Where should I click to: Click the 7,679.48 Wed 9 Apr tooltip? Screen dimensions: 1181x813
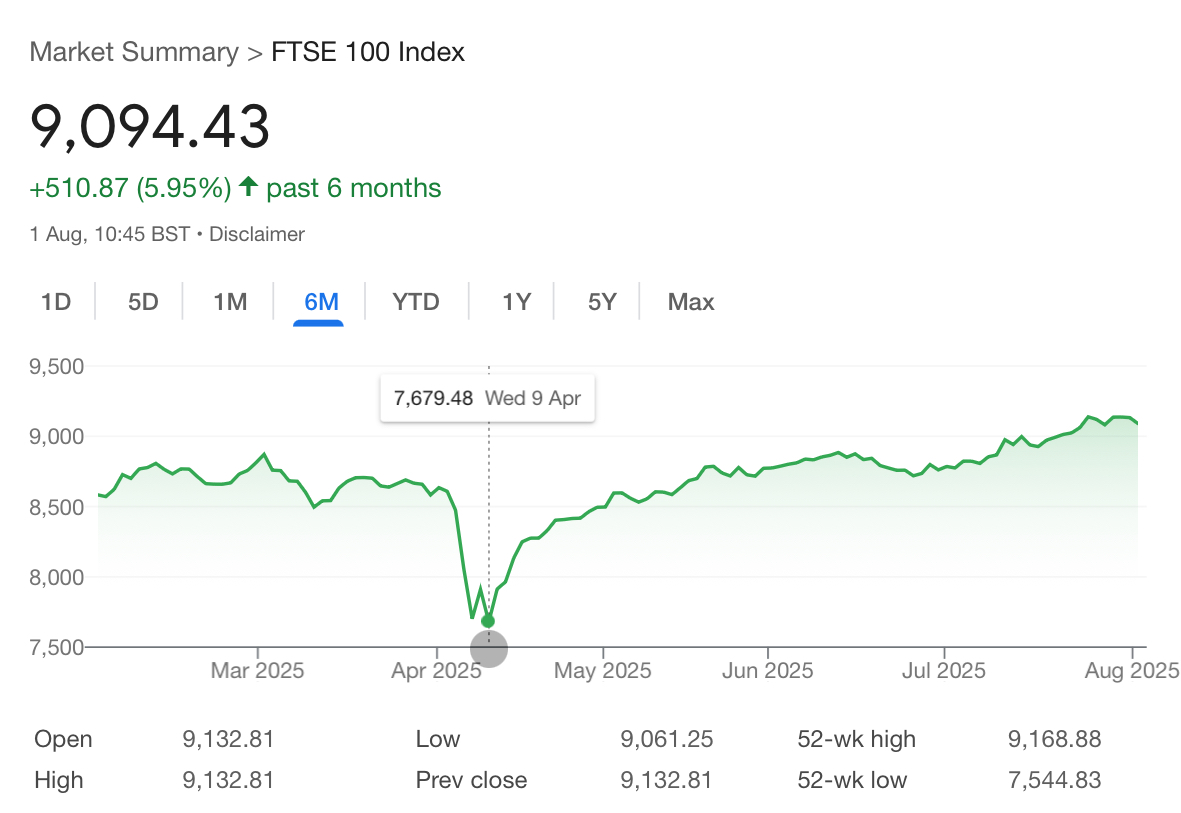click(487, 398)
